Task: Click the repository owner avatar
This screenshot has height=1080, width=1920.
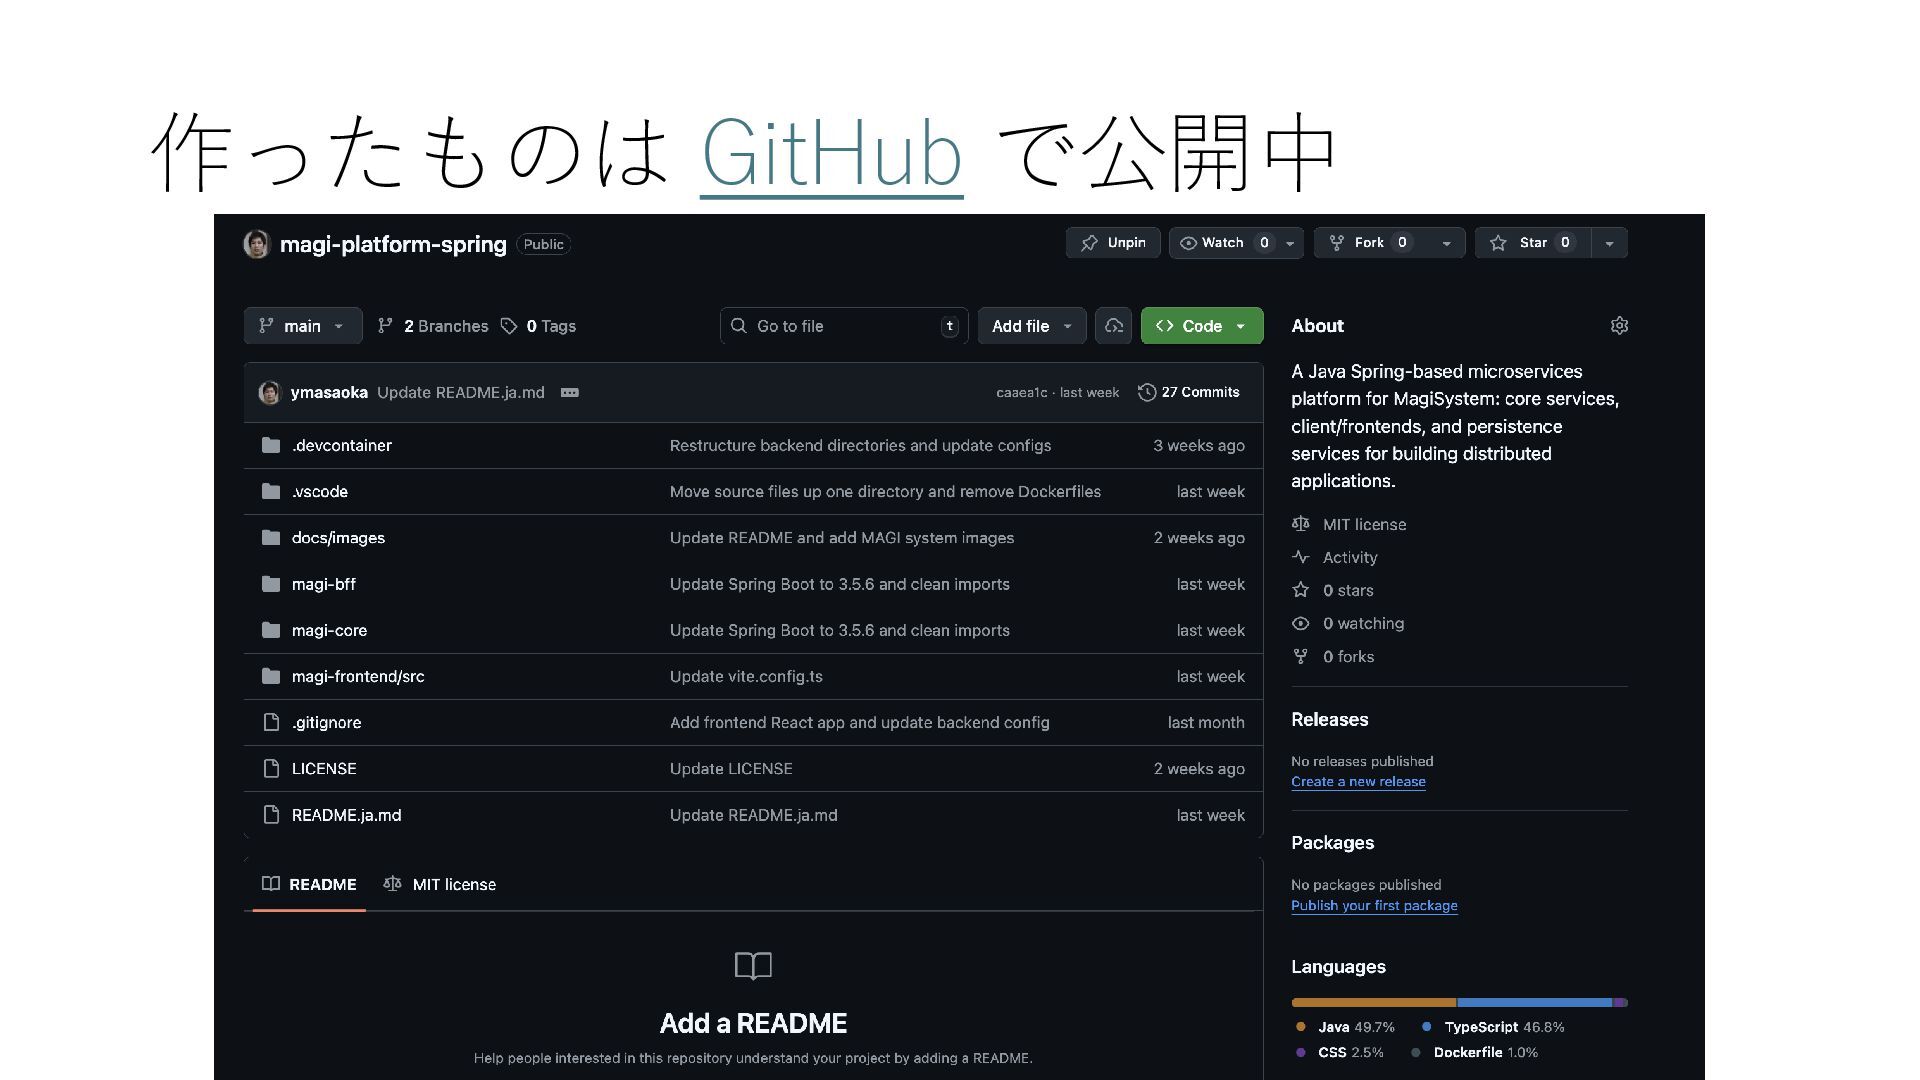Action: point(257,244)
